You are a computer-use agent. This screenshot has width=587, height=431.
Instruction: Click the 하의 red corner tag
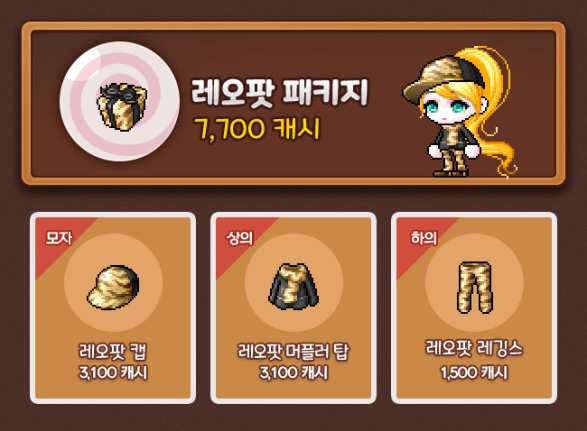pos(424,238)
